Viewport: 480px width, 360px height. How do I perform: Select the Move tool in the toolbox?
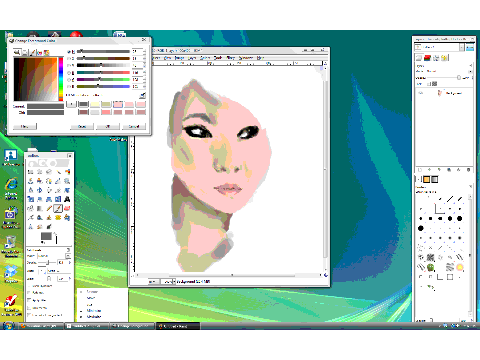click(x=40, y=190)
